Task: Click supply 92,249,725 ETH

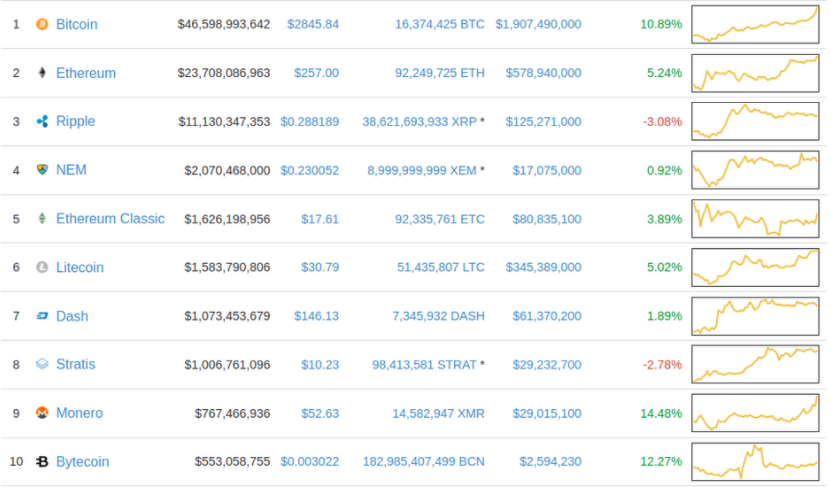Action: coord(440,73)
